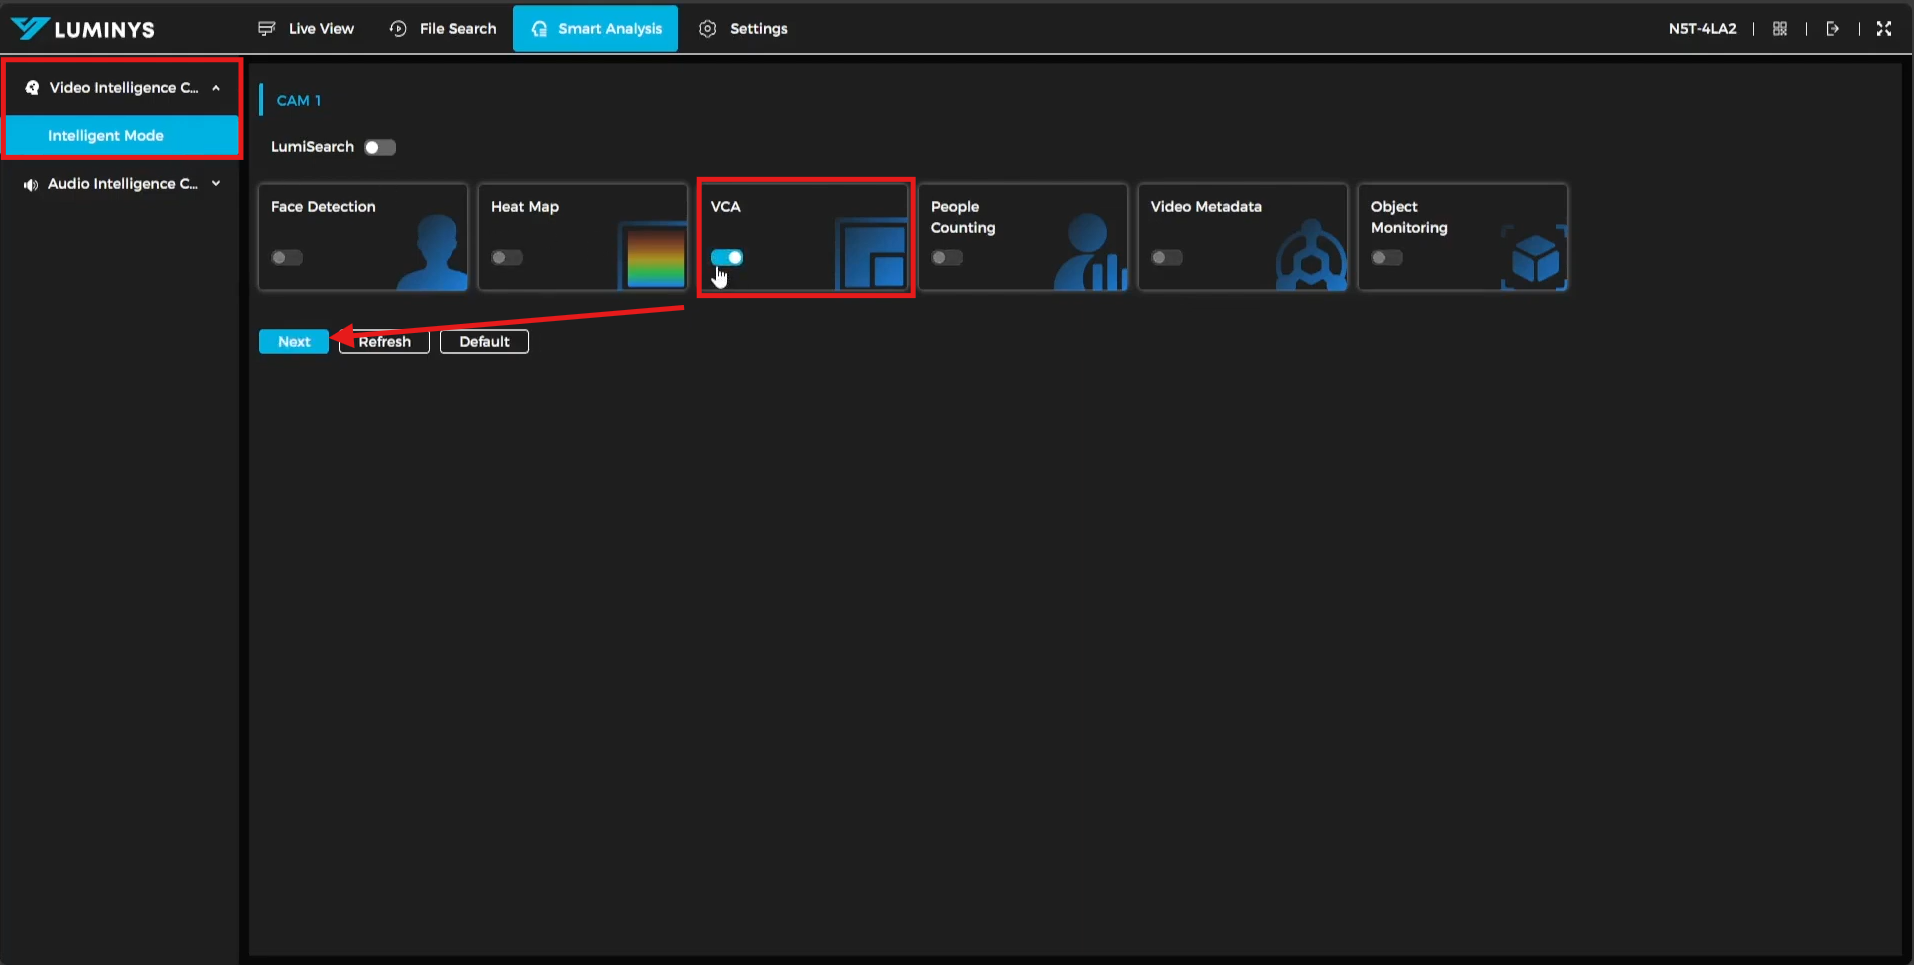The height and width of the screenshot is (965, 1914).
Task: Click the Video Metadata film reel icon
Action: 1310,258
